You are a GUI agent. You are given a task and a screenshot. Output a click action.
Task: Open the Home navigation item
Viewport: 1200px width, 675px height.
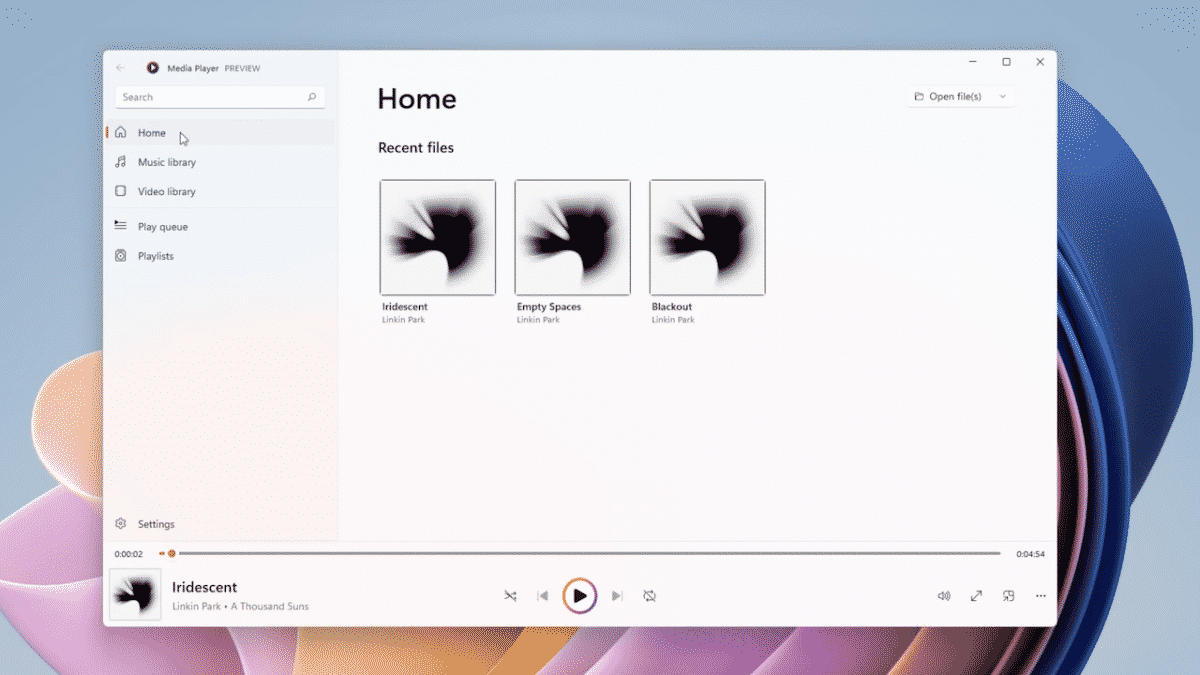pos(221,133)
